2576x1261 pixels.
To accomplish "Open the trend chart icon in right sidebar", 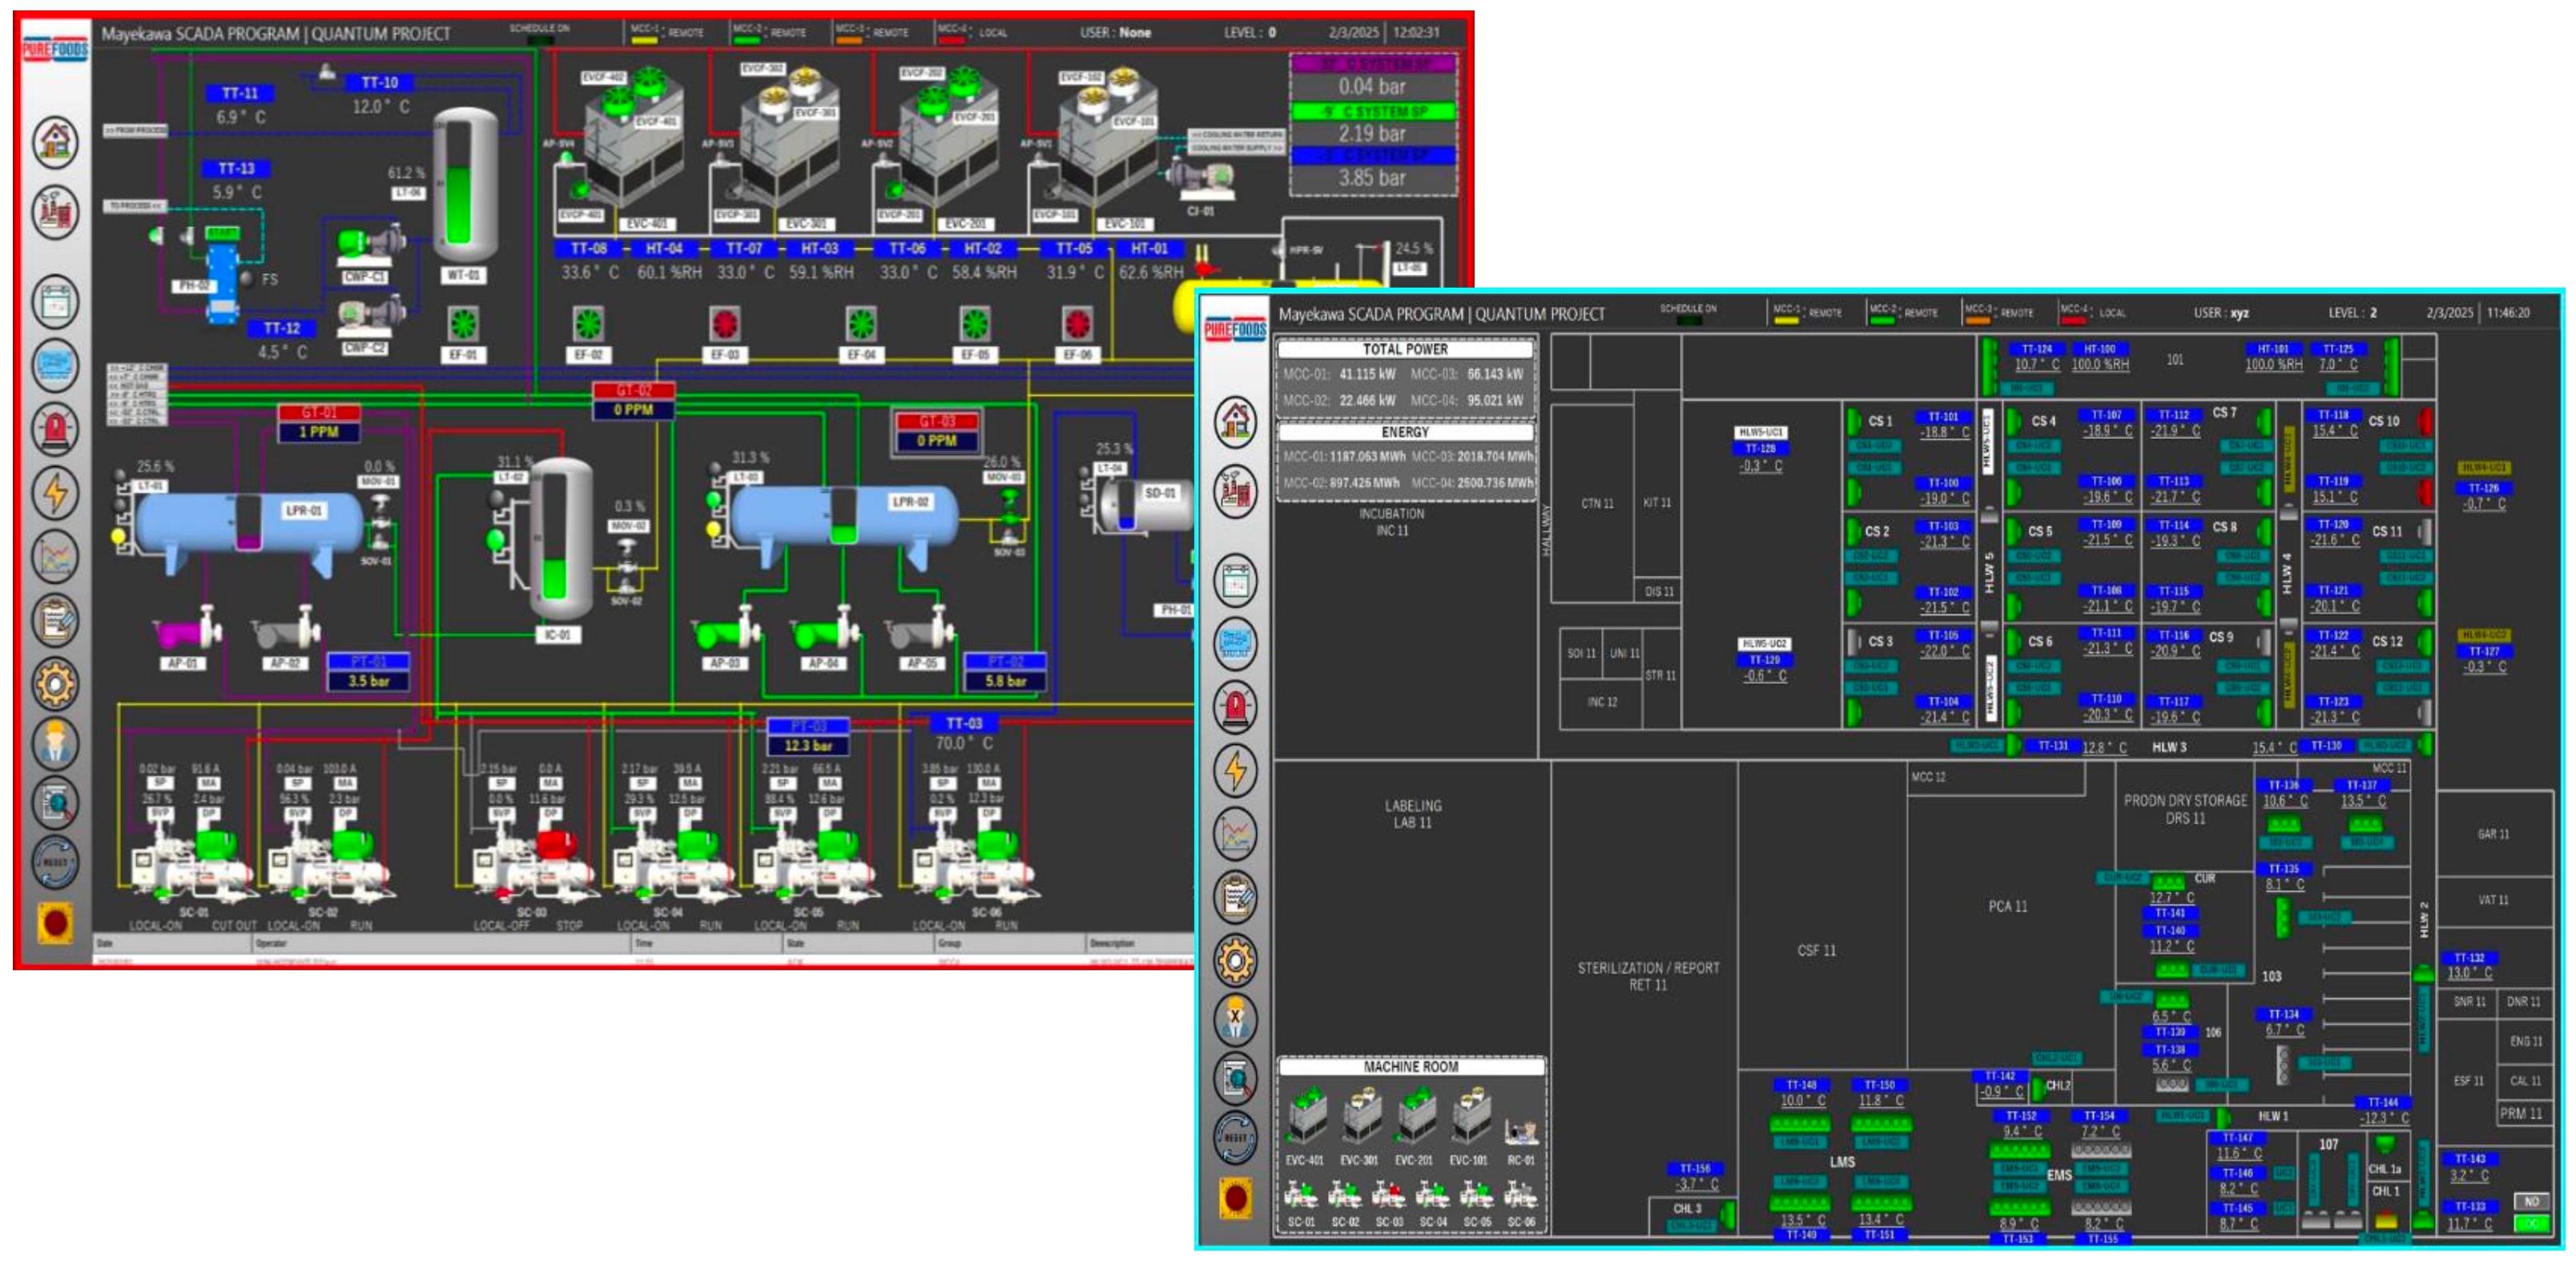I will click(x=1235, y=834).
